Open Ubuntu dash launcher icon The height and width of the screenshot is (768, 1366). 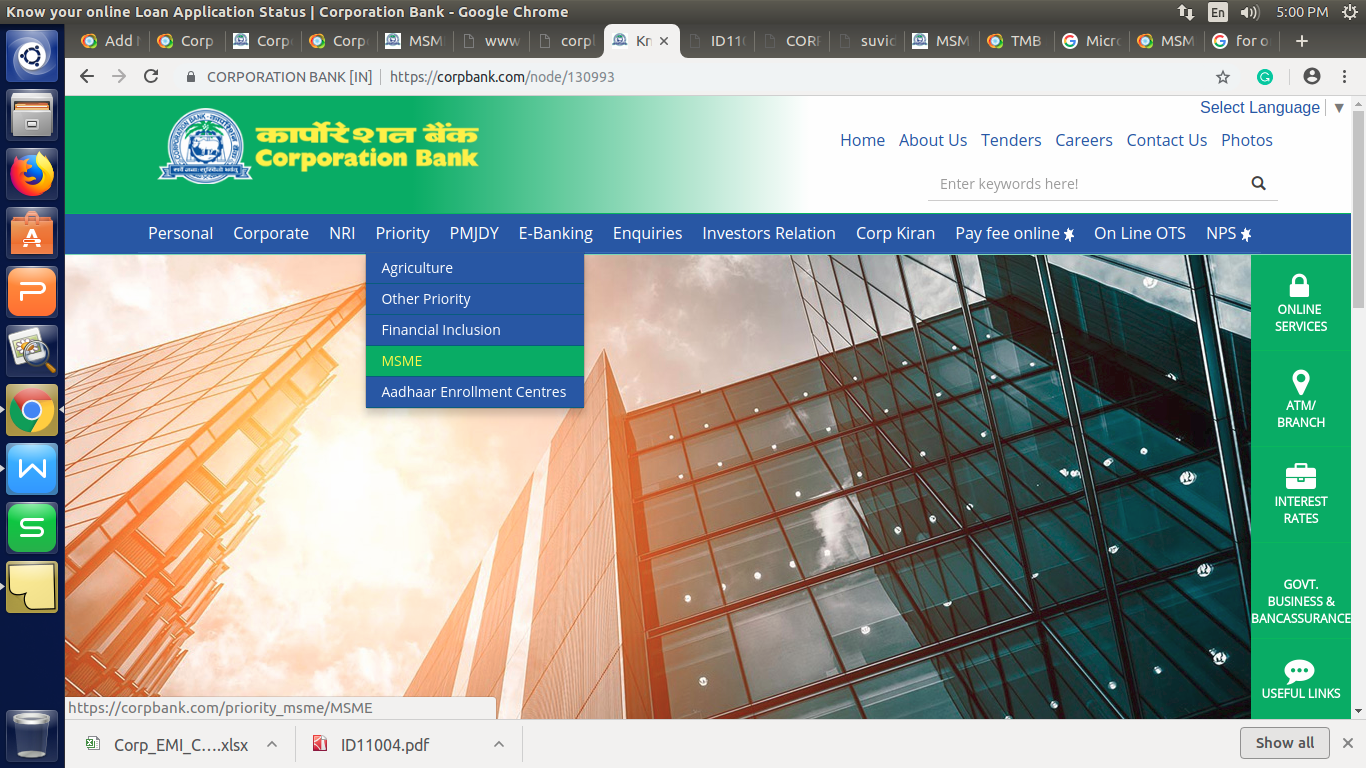click(x=32, y=56)
